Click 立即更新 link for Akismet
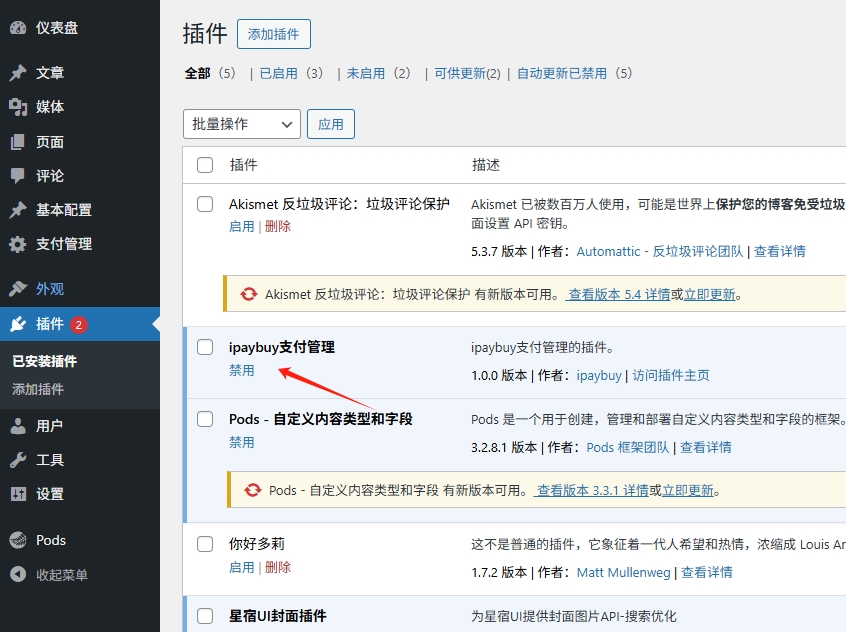 pyautogui.click(x=709, y=295)
